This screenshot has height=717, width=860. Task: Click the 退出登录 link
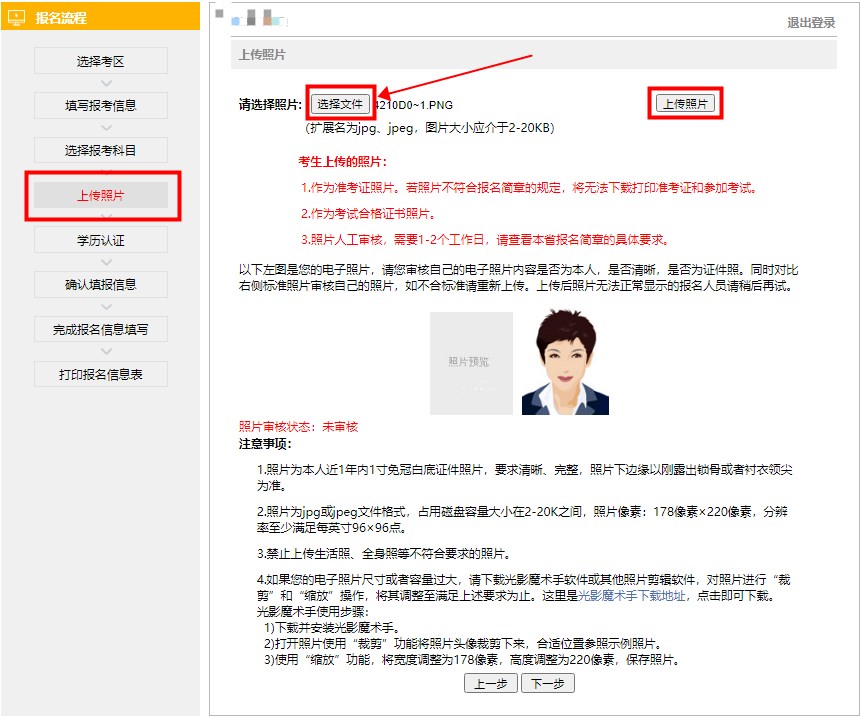[x=810, y=23]
